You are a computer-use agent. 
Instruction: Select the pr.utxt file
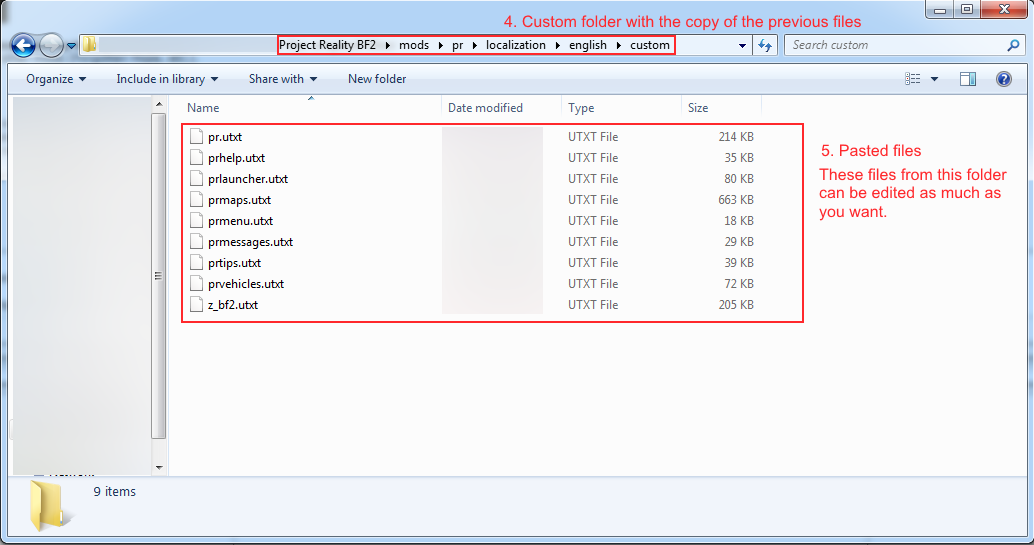point(225,137)
